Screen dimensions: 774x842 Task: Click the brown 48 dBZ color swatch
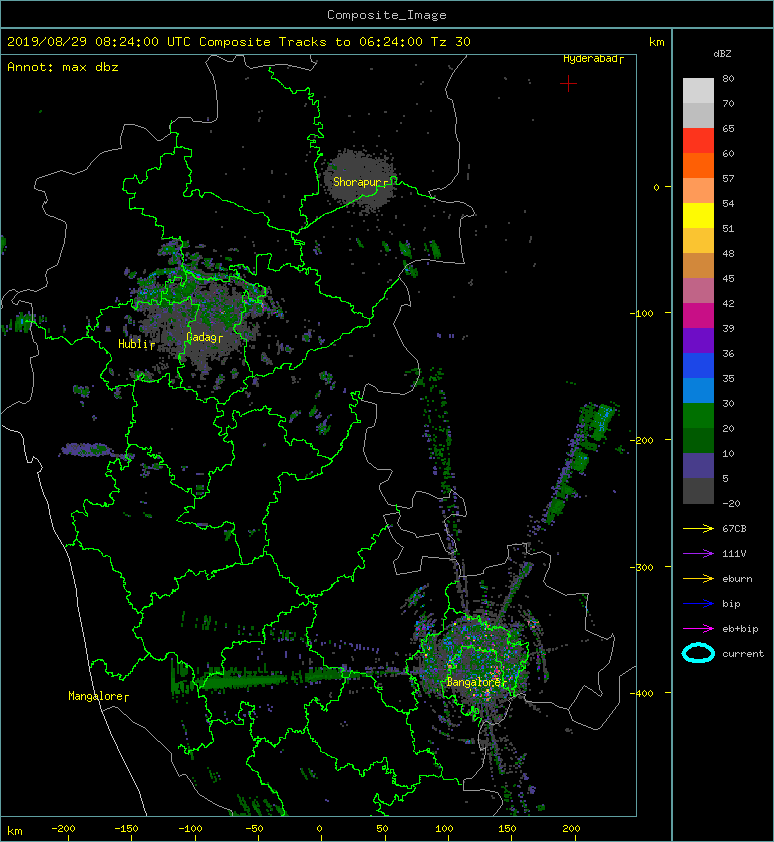pyautogui.click(x=698, y=265)
